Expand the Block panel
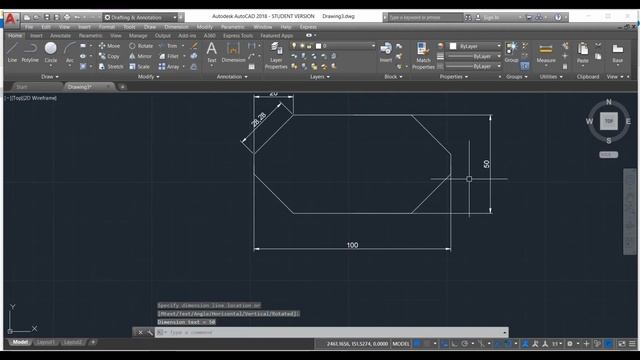Viewport: 640px width, 360px height. (393, 77)
